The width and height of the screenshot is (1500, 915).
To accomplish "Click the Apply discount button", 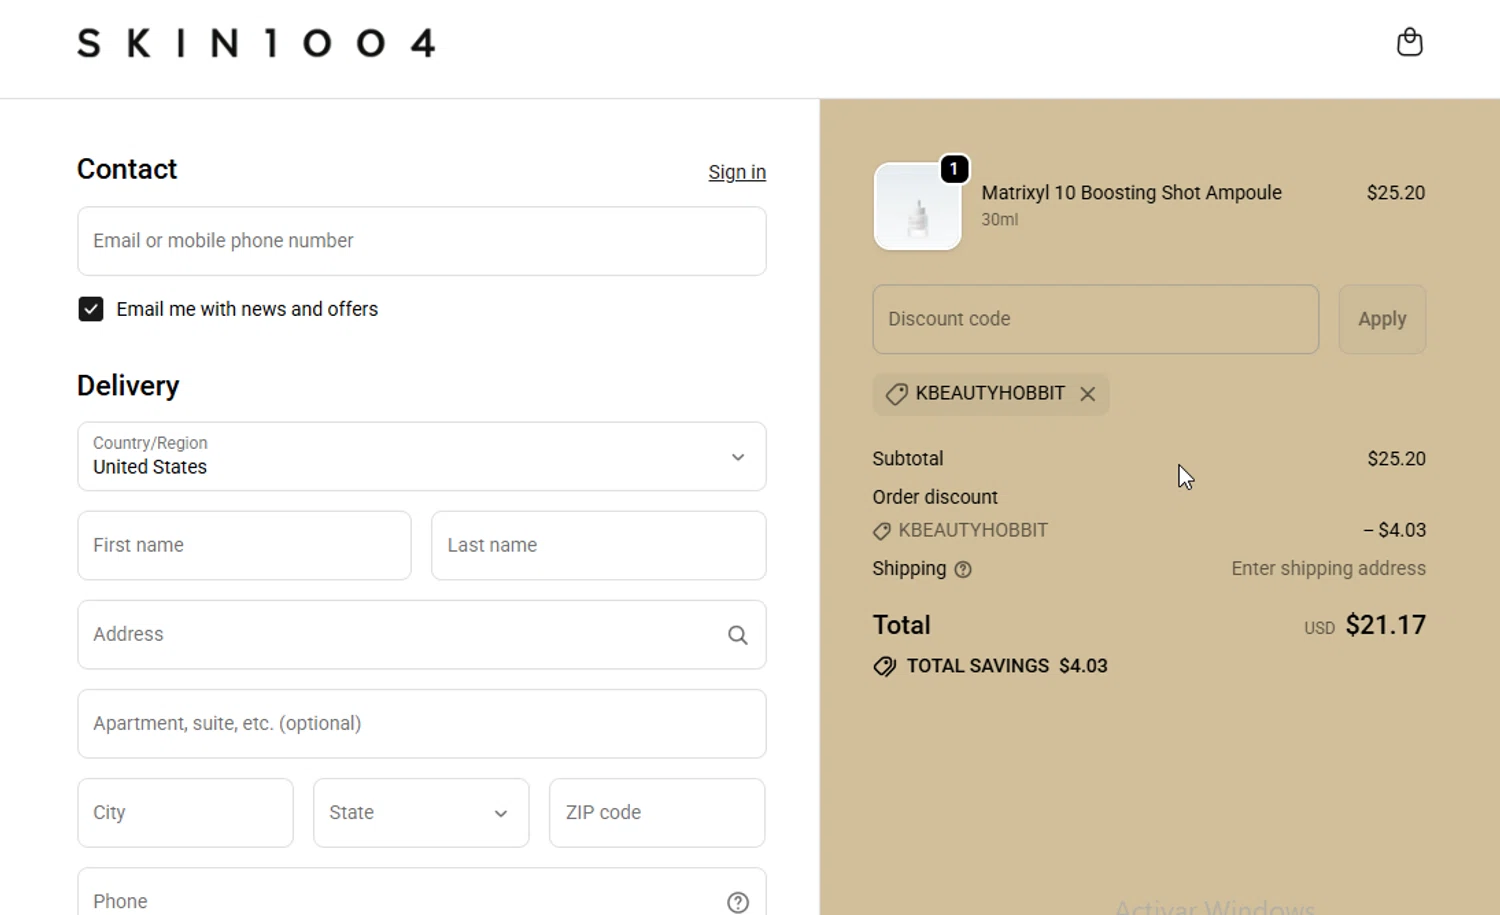I will pos(1382,320).
